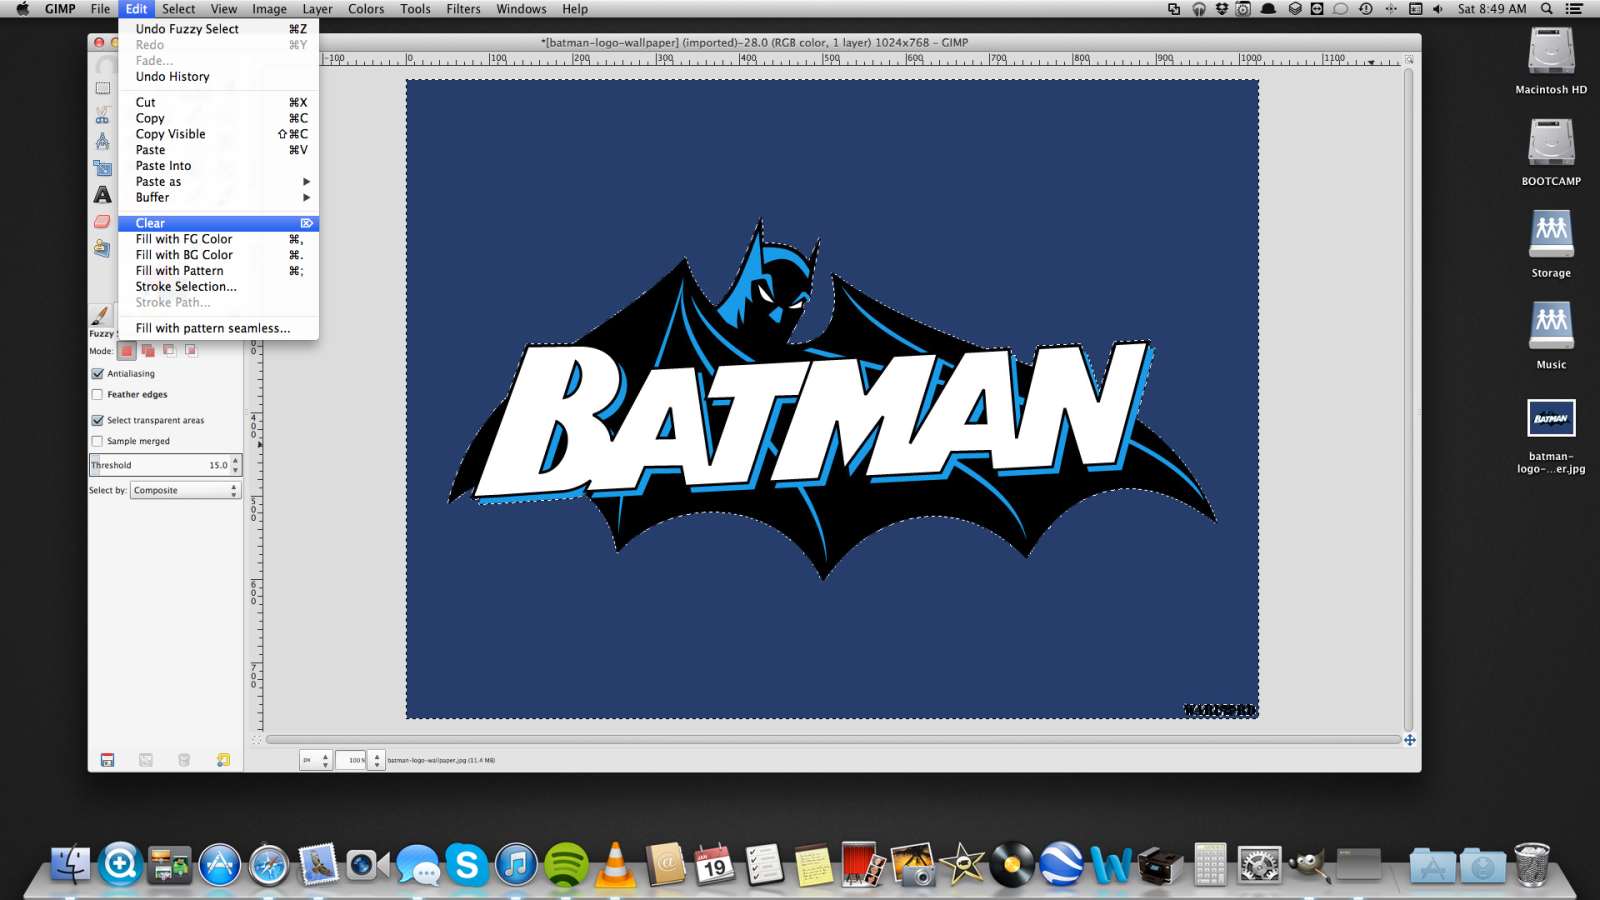Open the px unit dropdown in status bar

315,761
